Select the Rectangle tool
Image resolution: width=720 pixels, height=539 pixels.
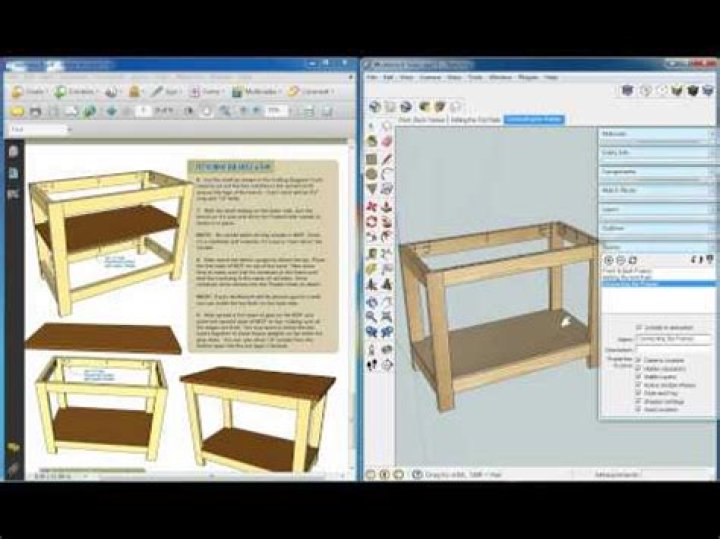[371, 159]
